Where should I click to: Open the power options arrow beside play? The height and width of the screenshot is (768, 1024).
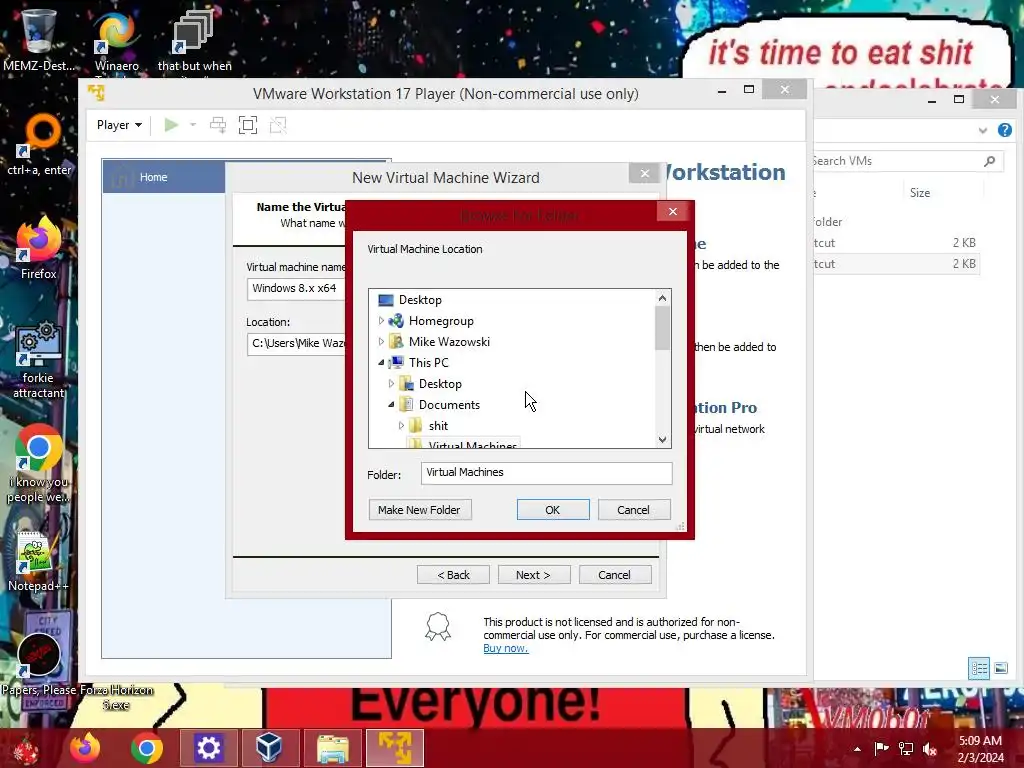tap(193, 125)
